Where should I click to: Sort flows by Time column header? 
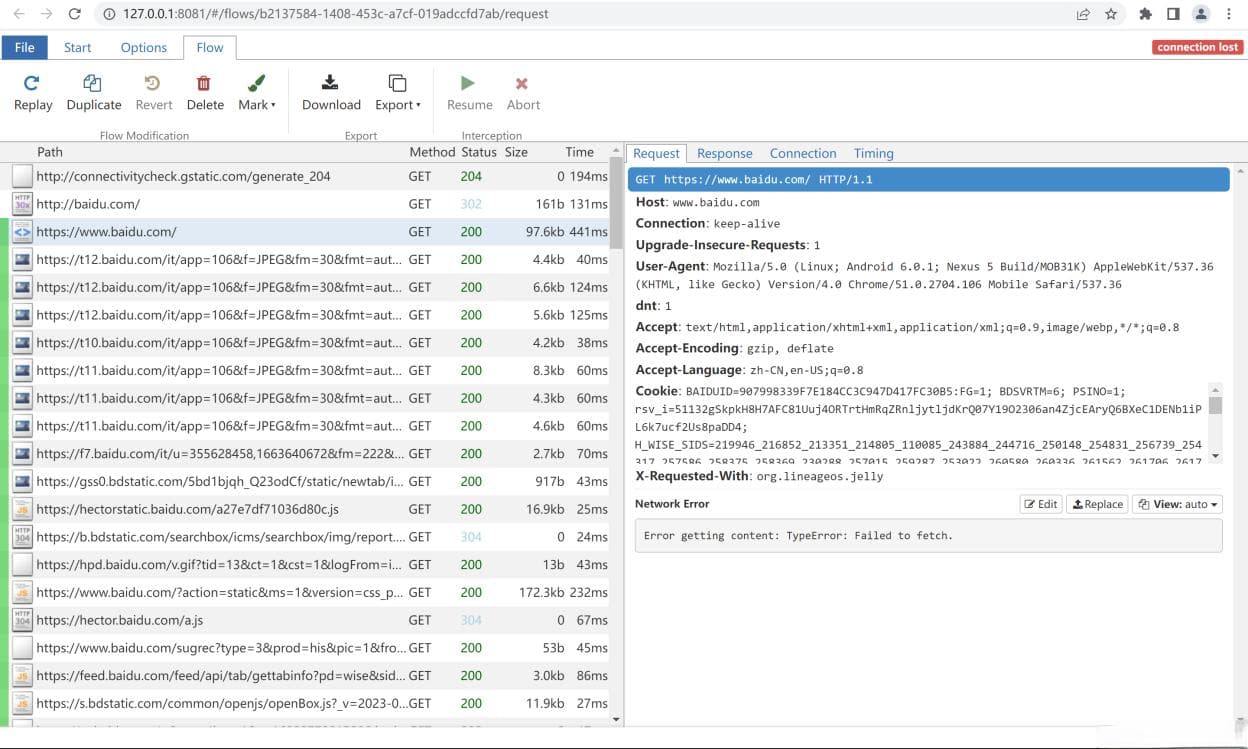[579, 152]
